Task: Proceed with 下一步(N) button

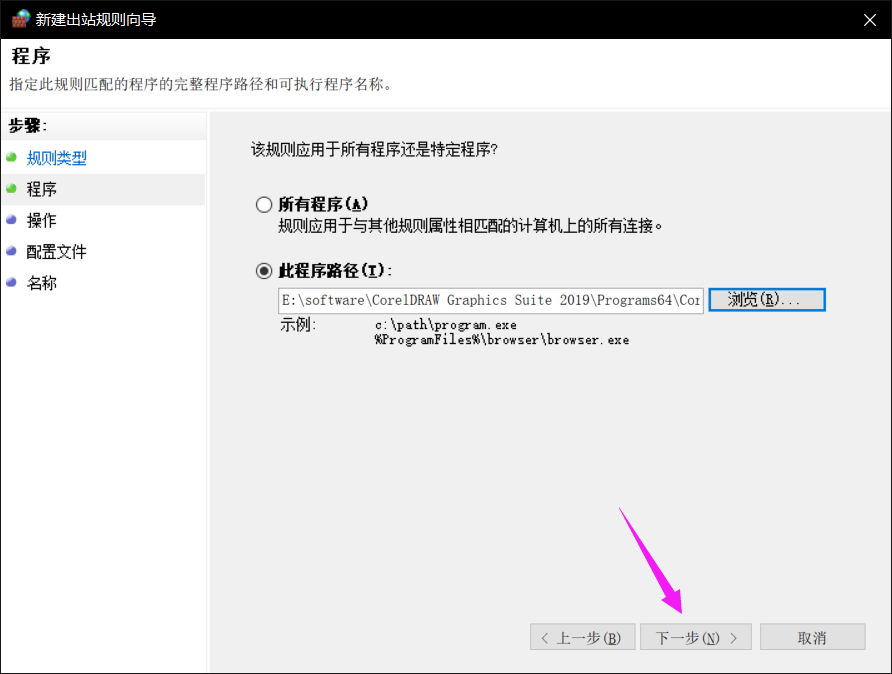Action: [x=695, y=637]
